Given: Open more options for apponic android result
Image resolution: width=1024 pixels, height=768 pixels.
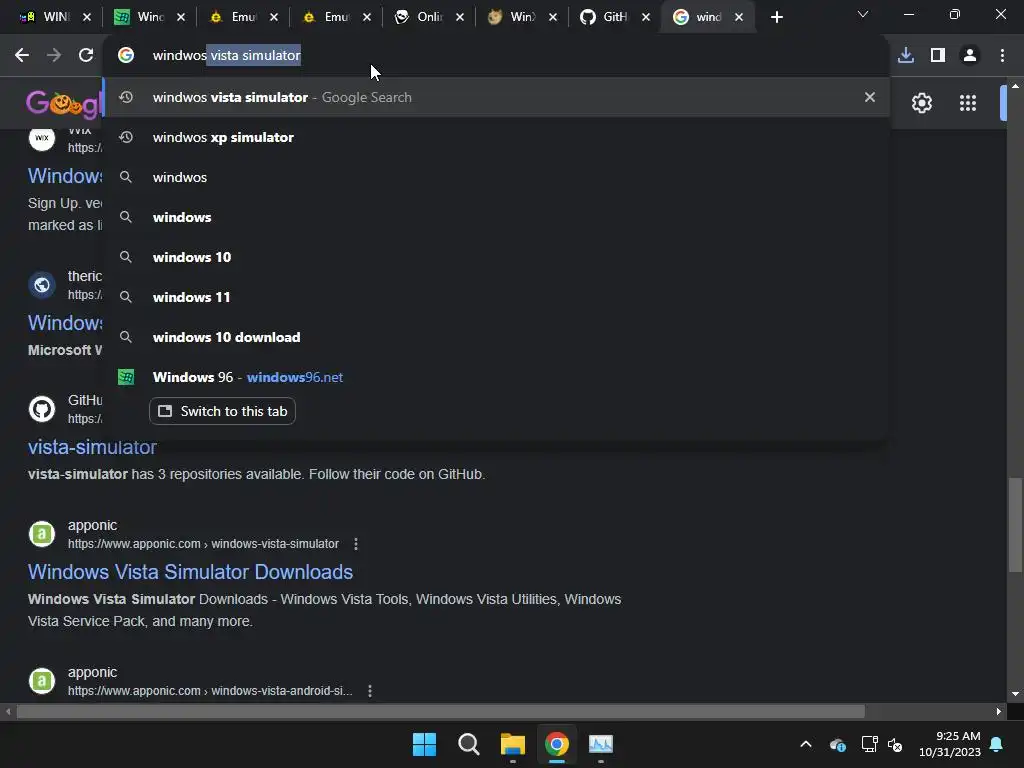Looking at the screenshot, I should (x=370, y=691).
